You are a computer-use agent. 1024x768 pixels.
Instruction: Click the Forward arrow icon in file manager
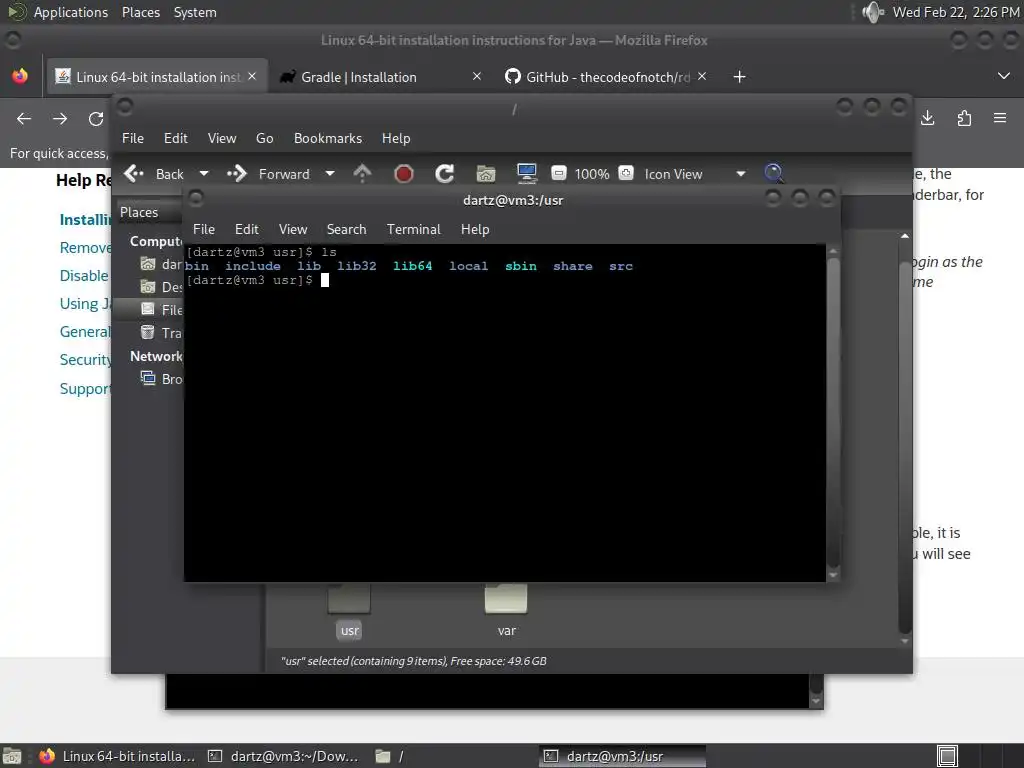click(237, 174)
